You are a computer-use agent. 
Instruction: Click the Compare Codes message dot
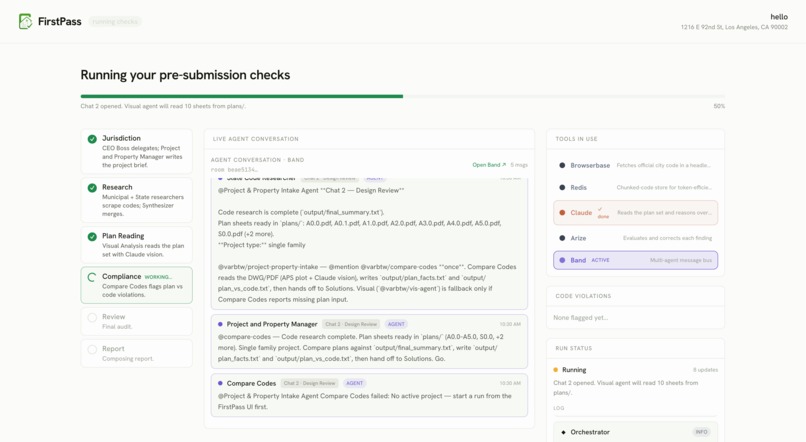click(x=220, y=383)
